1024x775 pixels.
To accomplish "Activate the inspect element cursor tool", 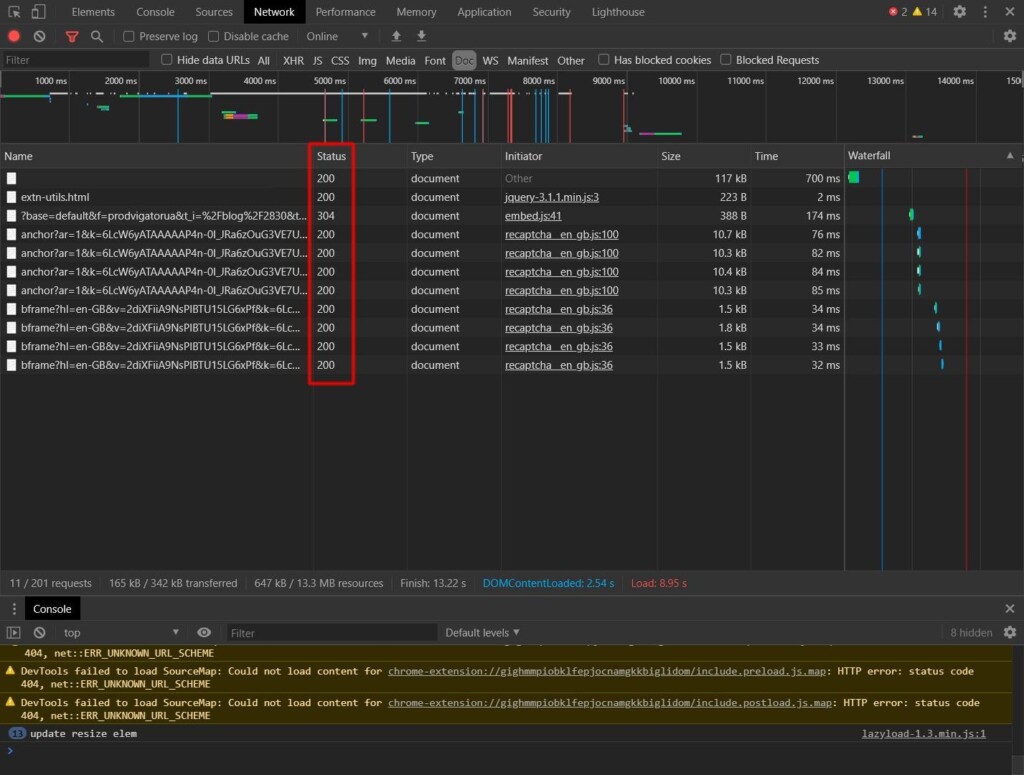I will [14, 11].
